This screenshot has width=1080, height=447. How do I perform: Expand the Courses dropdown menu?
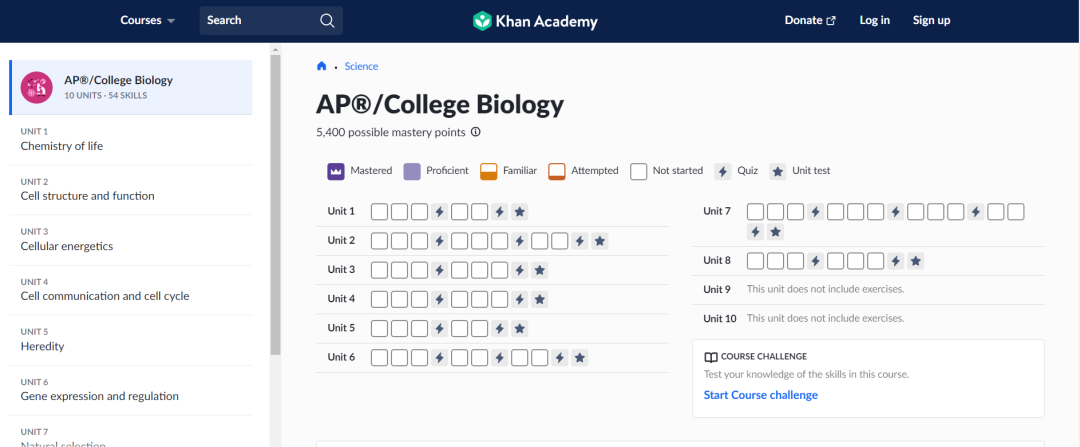(x=147, y=21)
